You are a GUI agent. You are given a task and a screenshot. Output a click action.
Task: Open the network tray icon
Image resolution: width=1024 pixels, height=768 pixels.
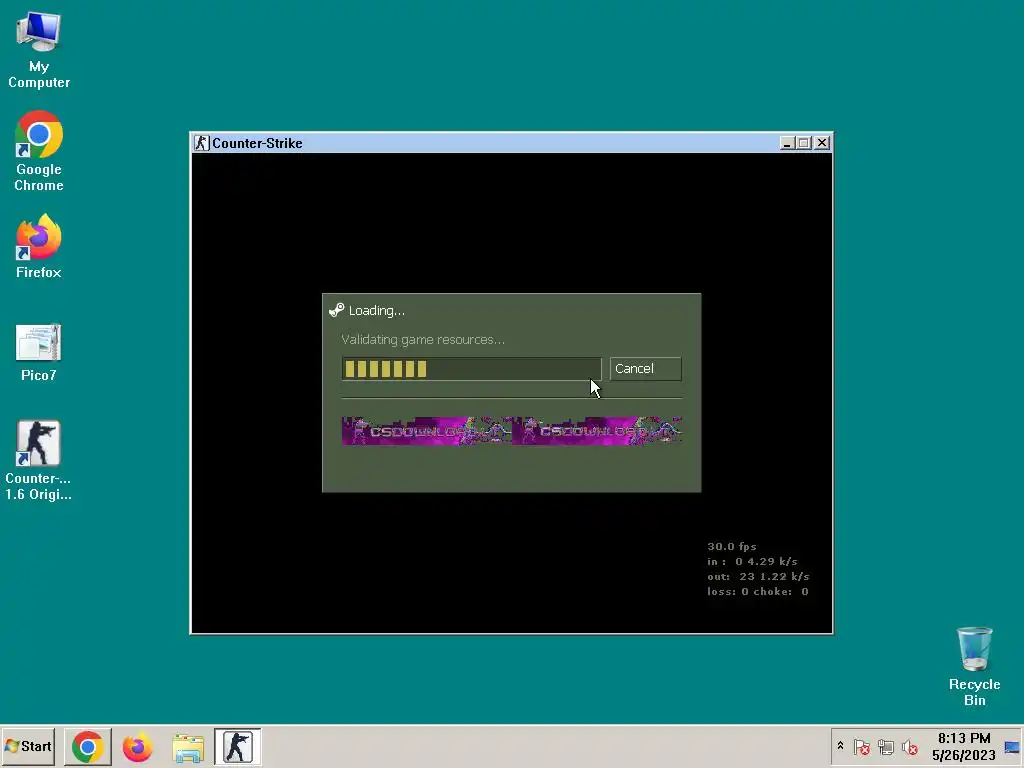pyautogui.click(x=886, y=747)
